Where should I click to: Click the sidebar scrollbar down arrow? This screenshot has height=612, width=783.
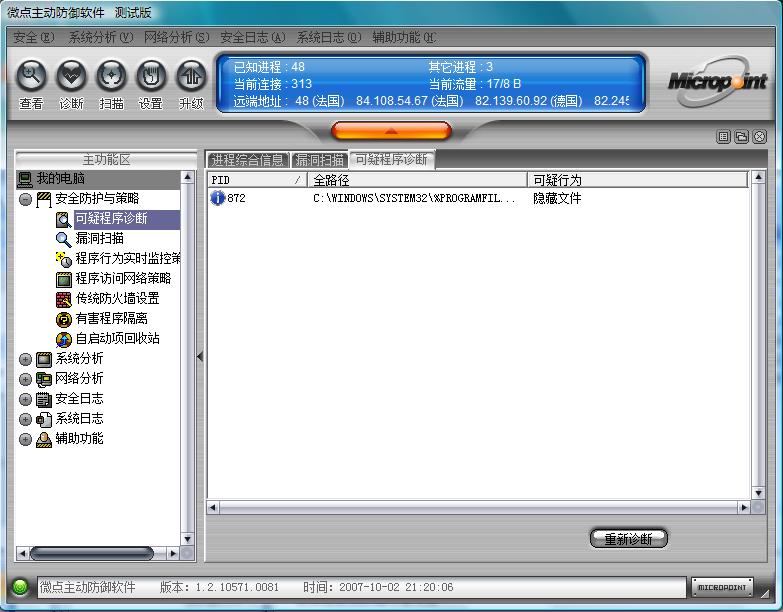187,539
